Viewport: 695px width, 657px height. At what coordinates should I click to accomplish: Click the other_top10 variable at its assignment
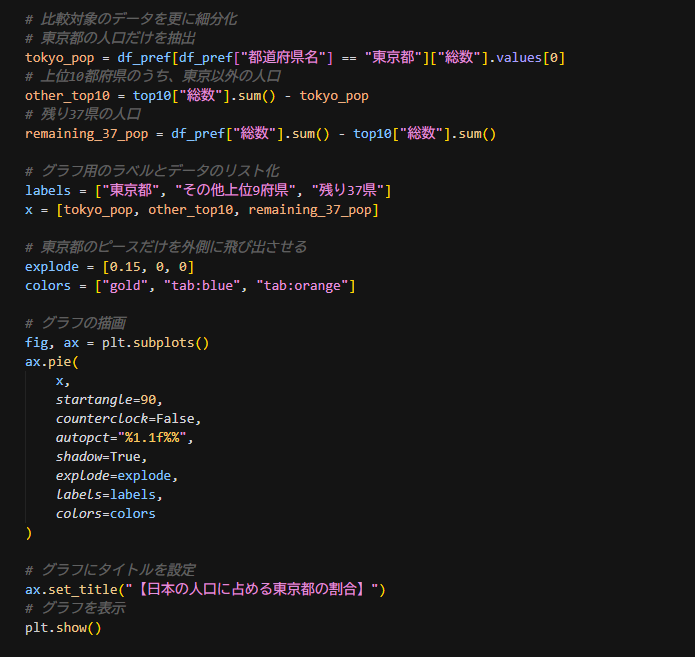coord(67,96)
